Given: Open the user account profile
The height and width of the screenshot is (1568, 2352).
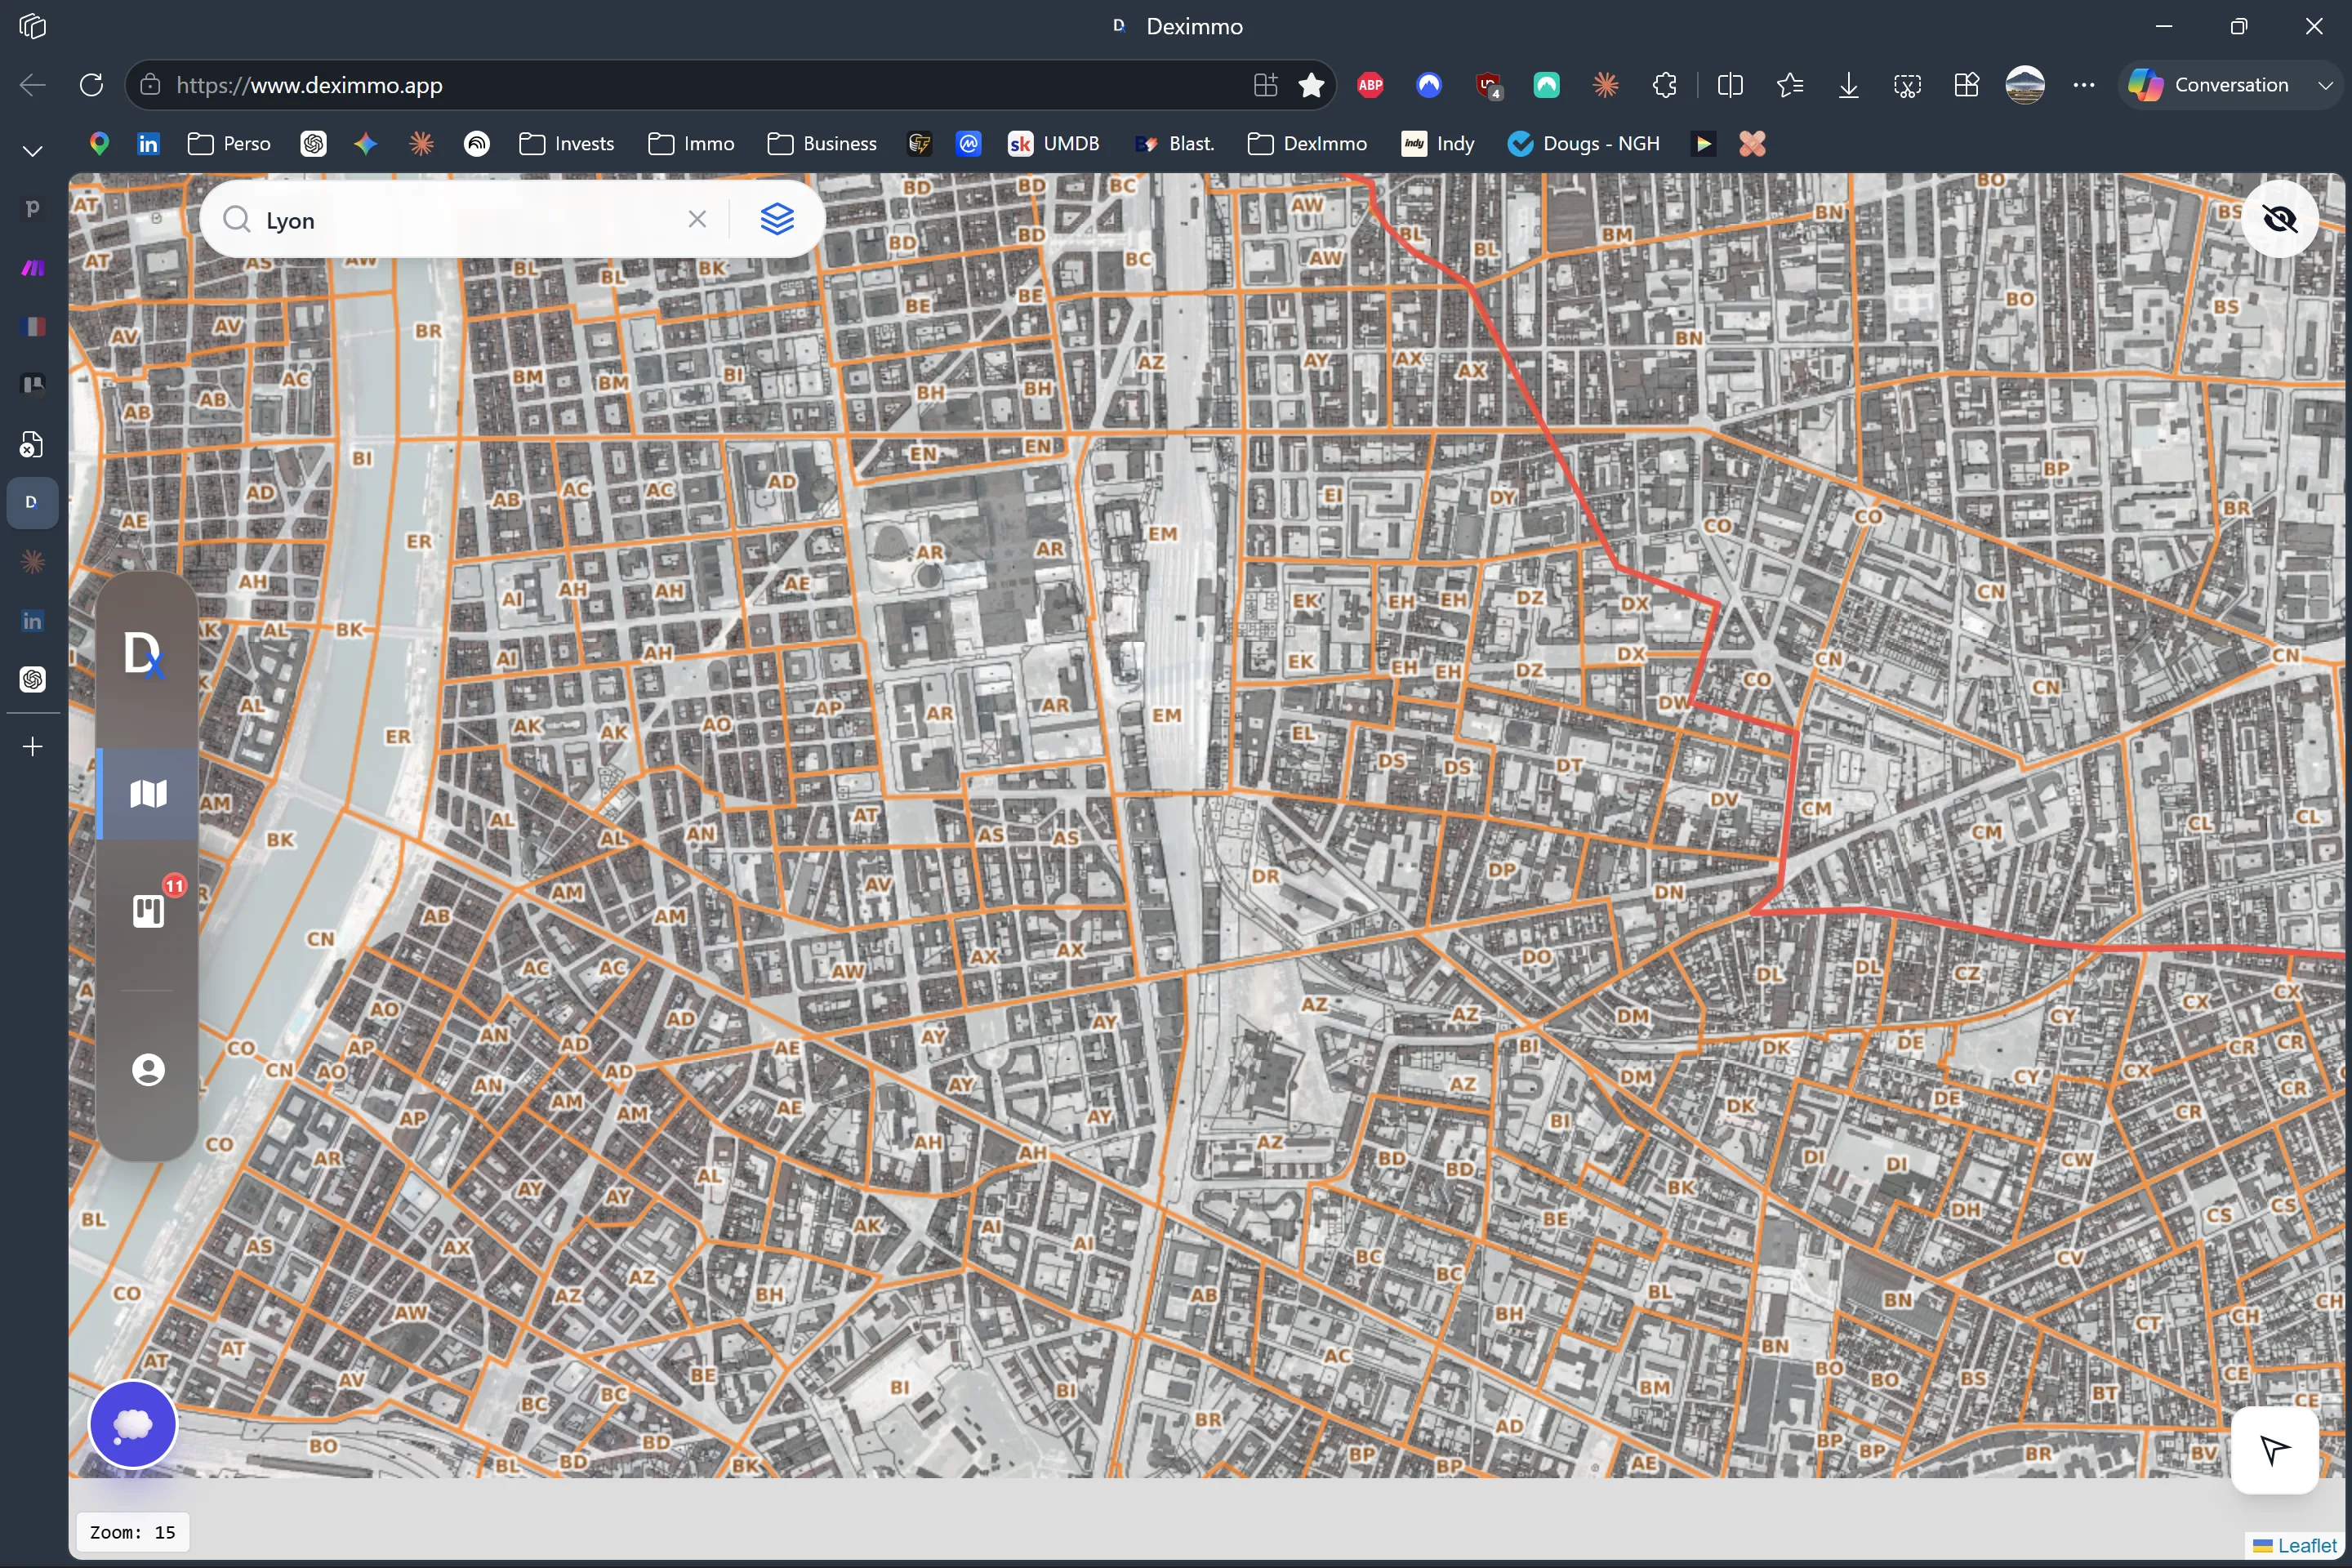Looking at the screenshot, I should click(x=148, y=1070).
